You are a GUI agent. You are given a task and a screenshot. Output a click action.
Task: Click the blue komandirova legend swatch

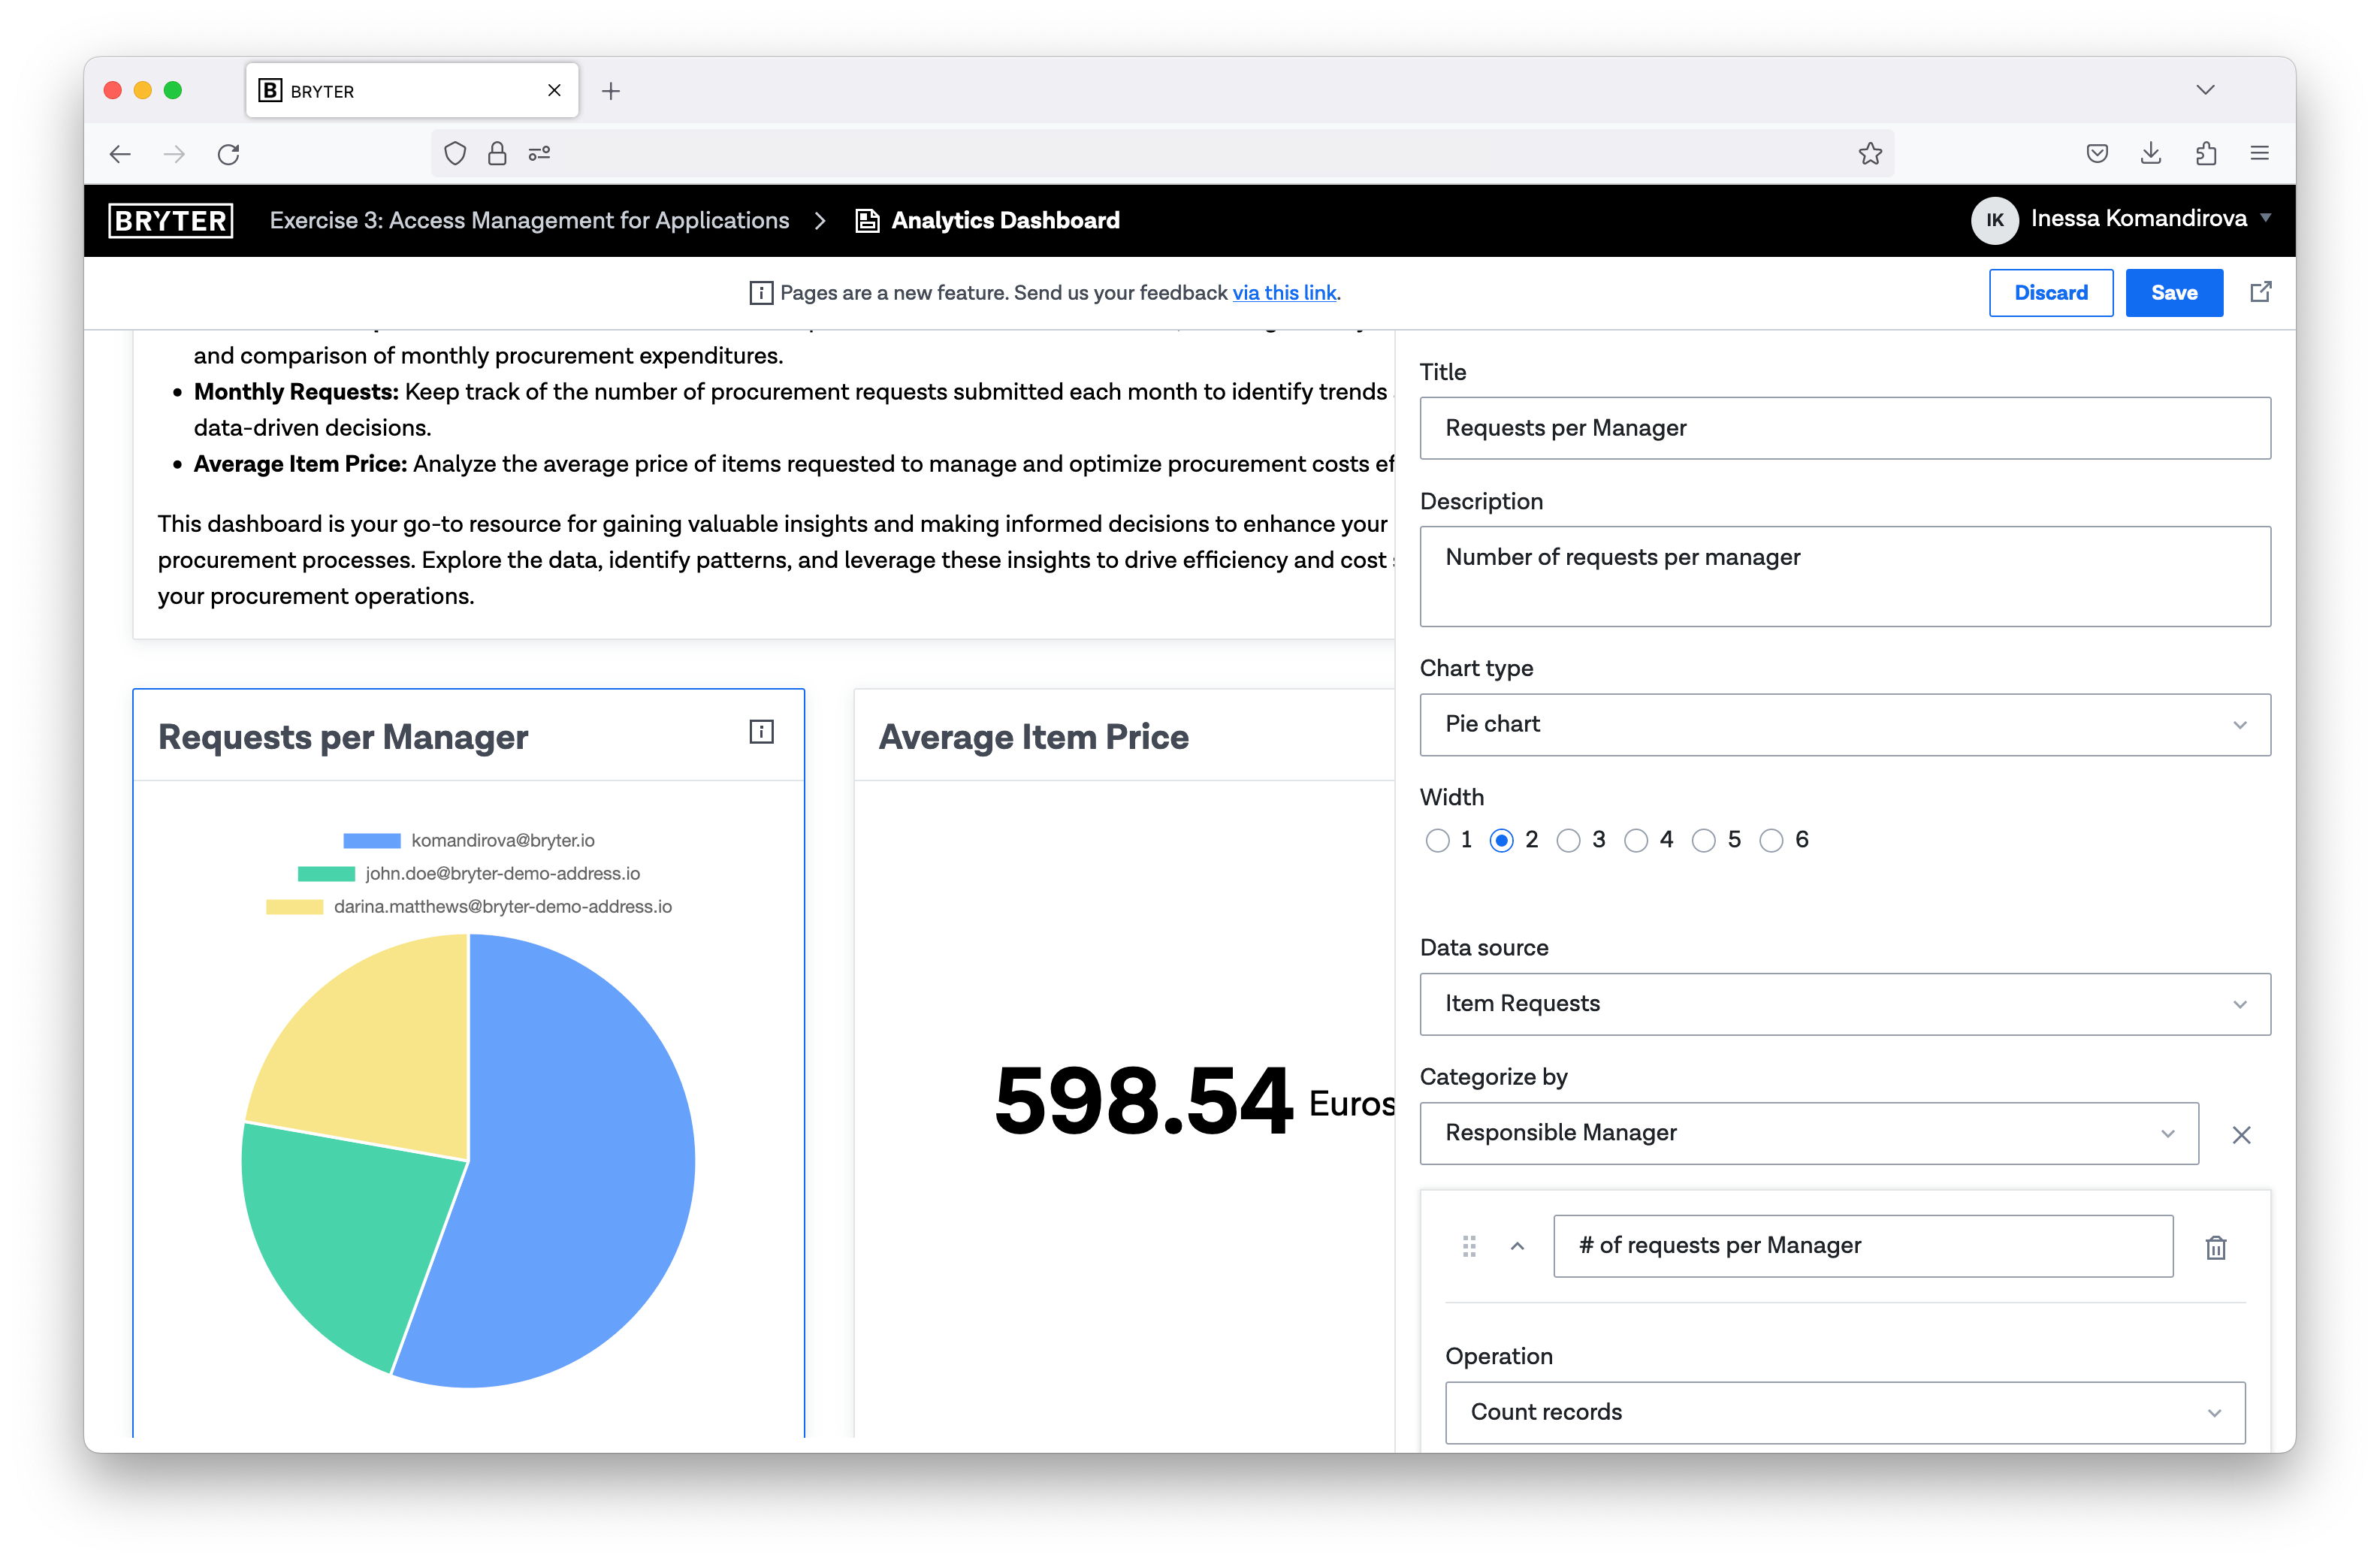click(x=371, y=840)
